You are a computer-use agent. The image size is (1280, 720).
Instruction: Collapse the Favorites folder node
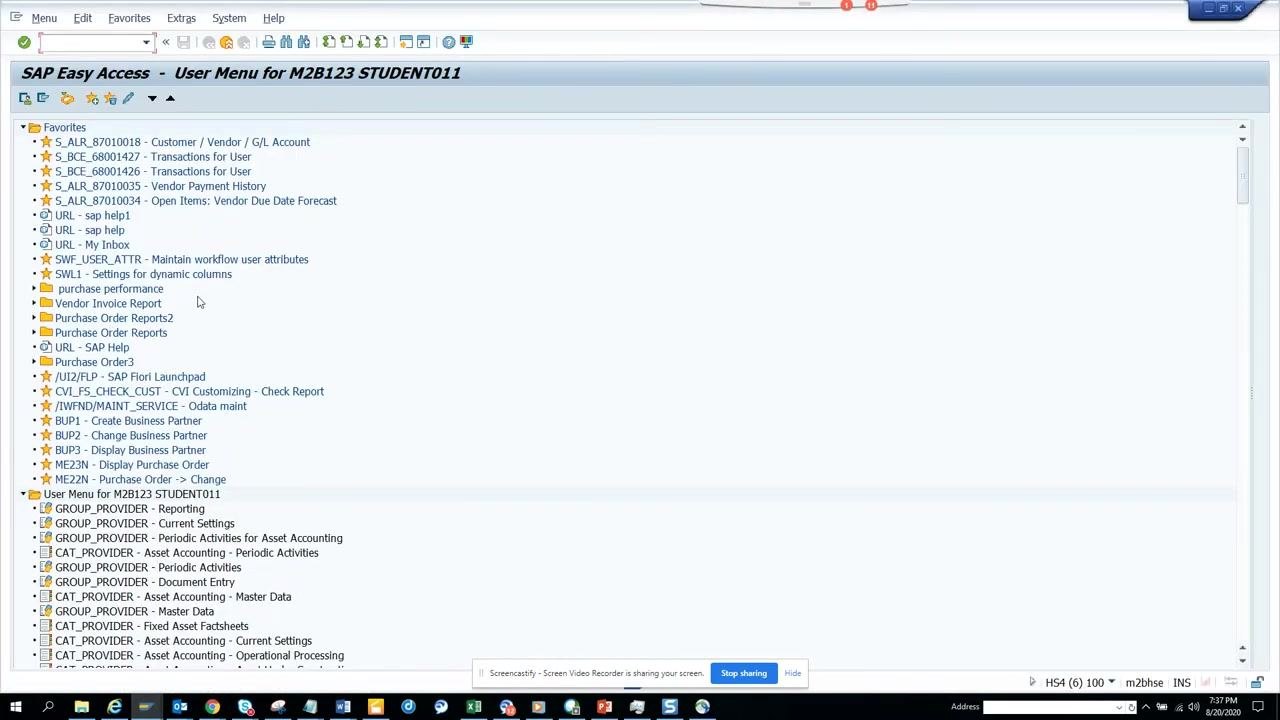pyautogui.click(x=23, y=127)
